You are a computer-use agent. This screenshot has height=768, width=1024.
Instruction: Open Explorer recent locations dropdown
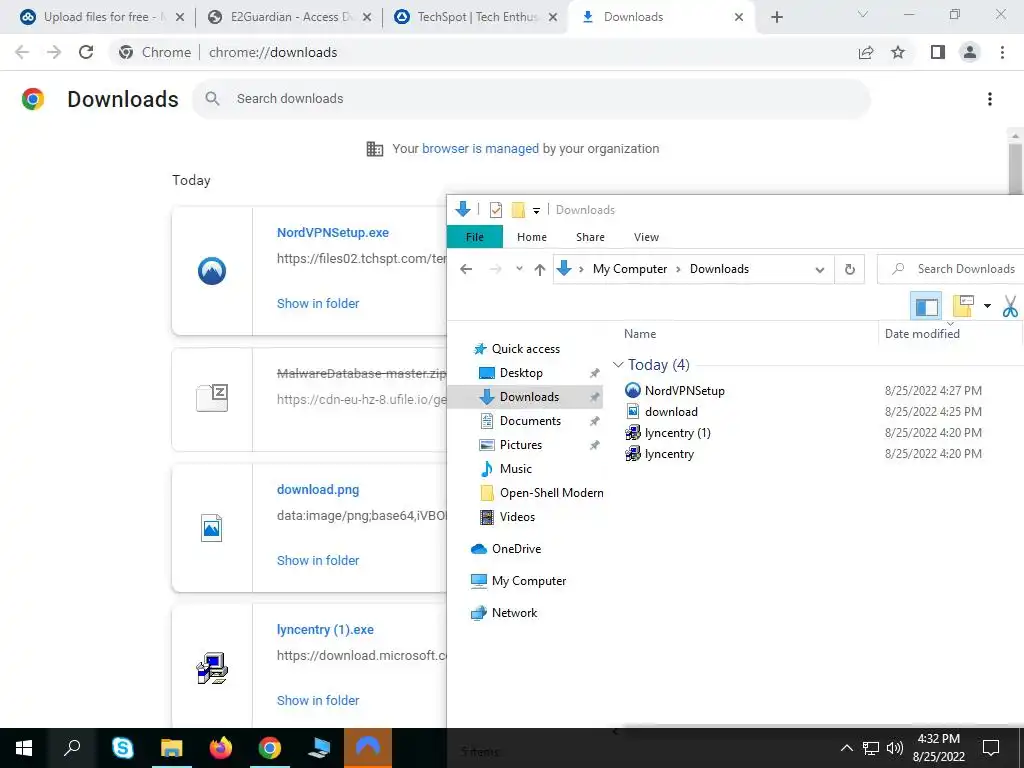coord(519,269)
